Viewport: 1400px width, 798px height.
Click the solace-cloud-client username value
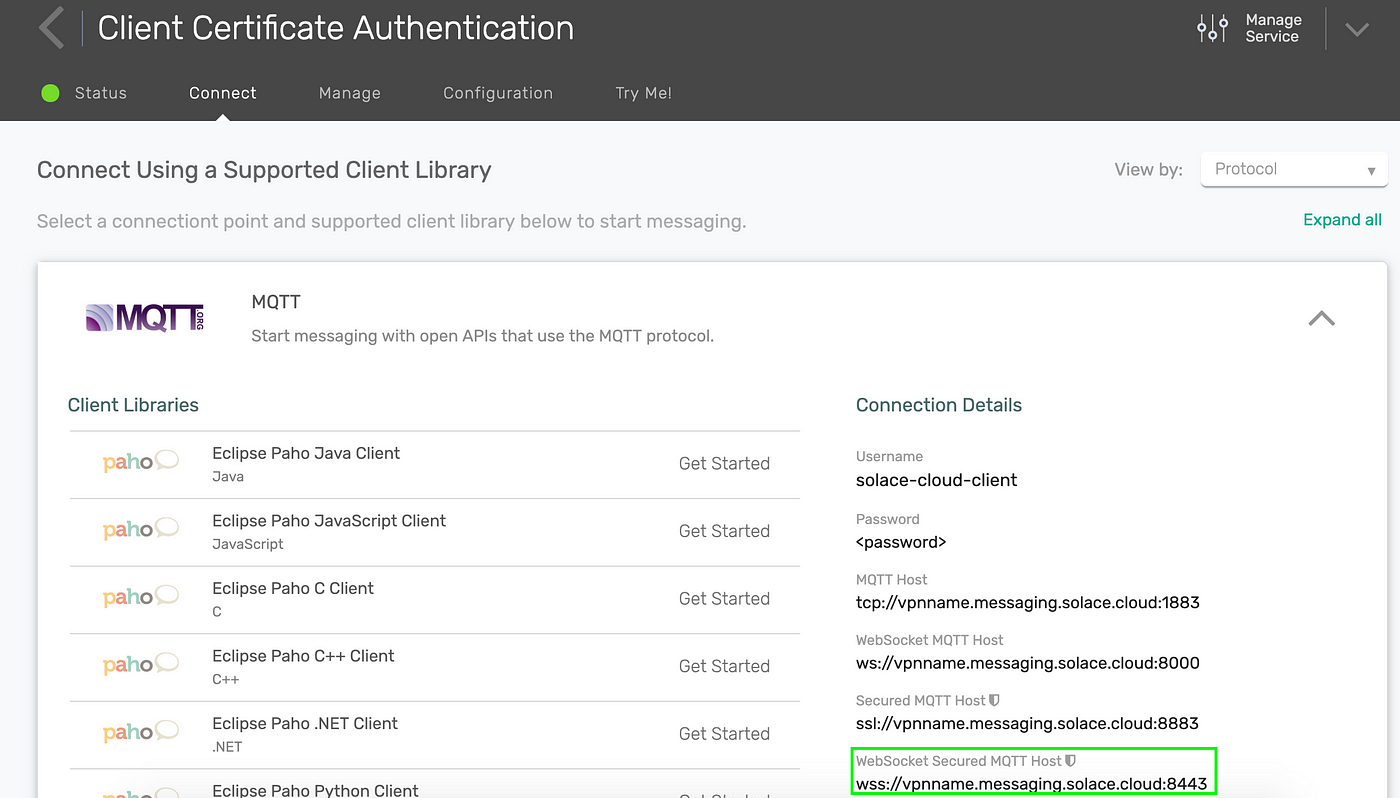point(936,480)
